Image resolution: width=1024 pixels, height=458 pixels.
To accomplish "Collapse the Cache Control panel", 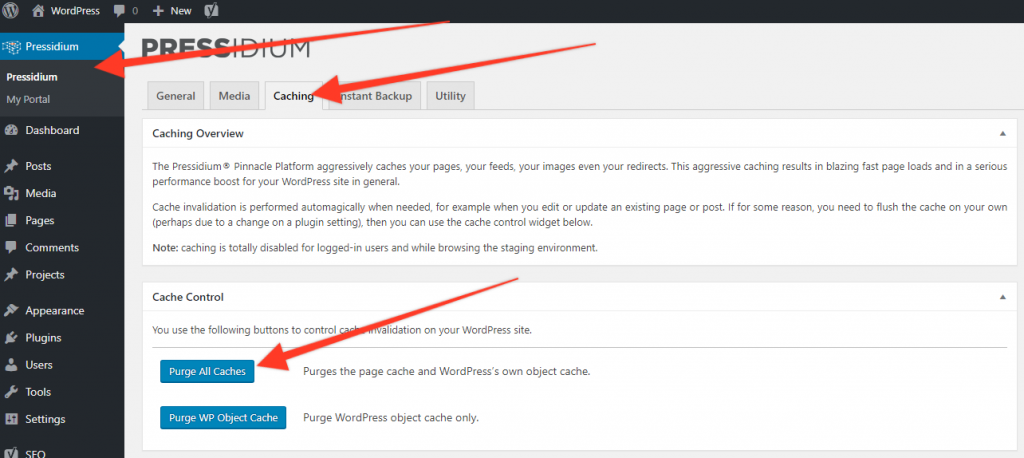I will pos(1002,297).
